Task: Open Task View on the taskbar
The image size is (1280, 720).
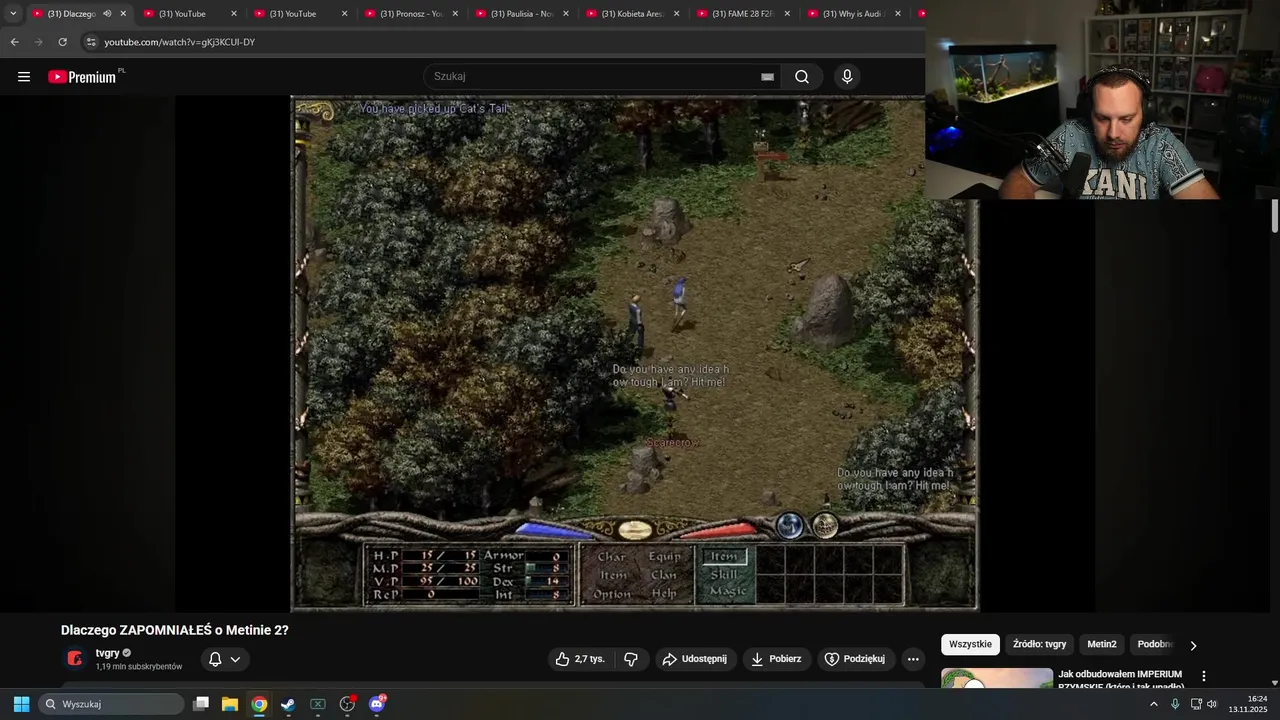Action: tap(201, 704)
